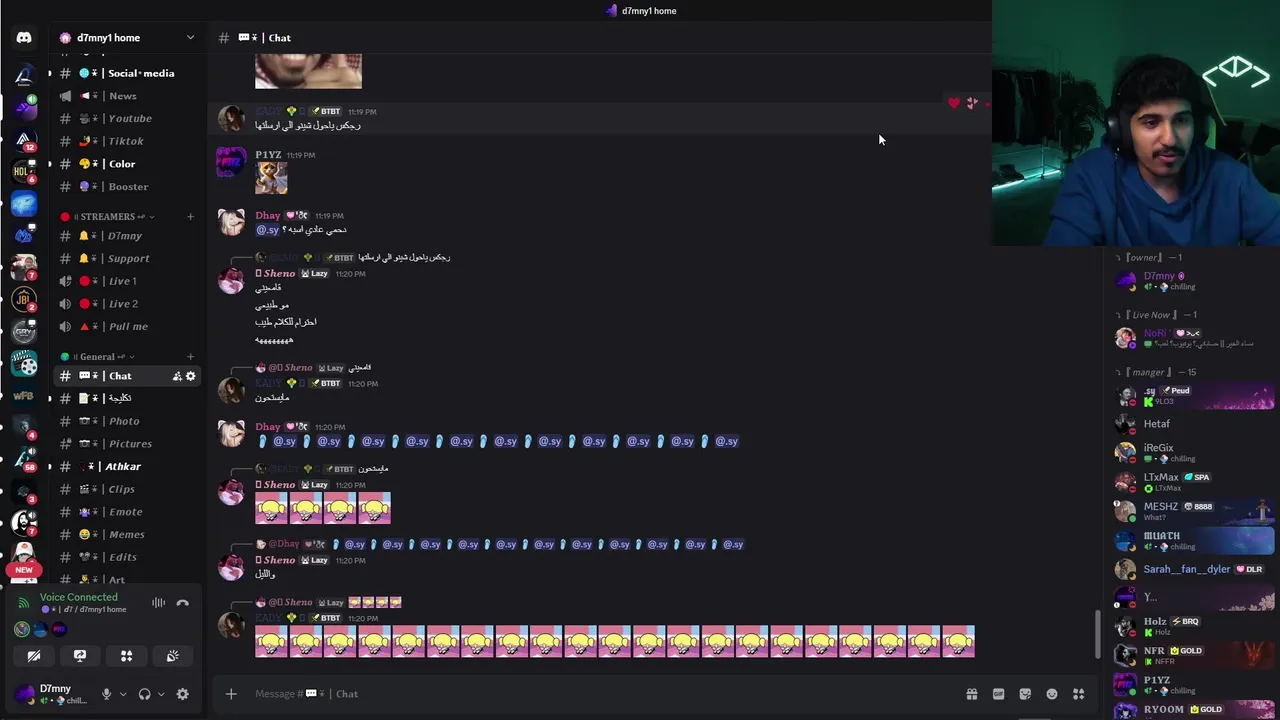
Task: Open Pictures channel
Action: point(128,444)
